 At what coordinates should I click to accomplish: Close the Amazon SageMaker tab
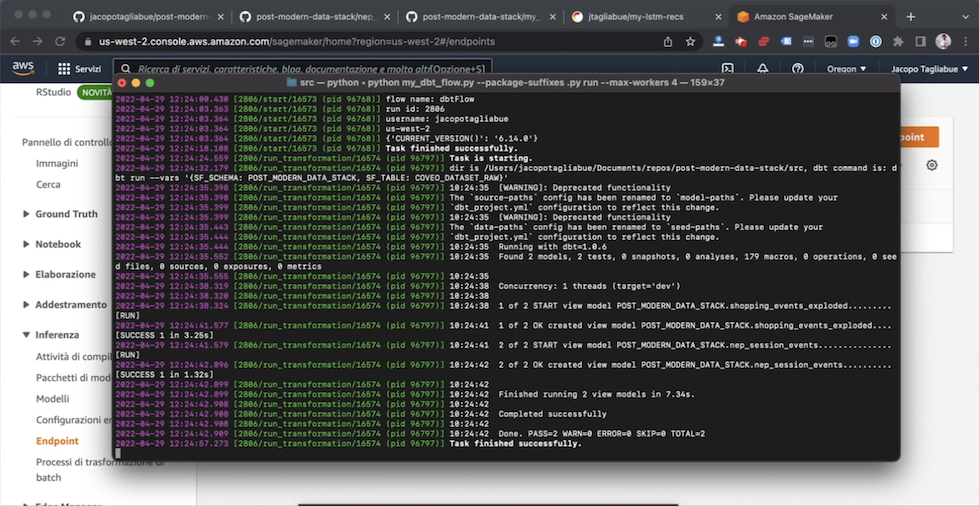(x=884, y=17)
